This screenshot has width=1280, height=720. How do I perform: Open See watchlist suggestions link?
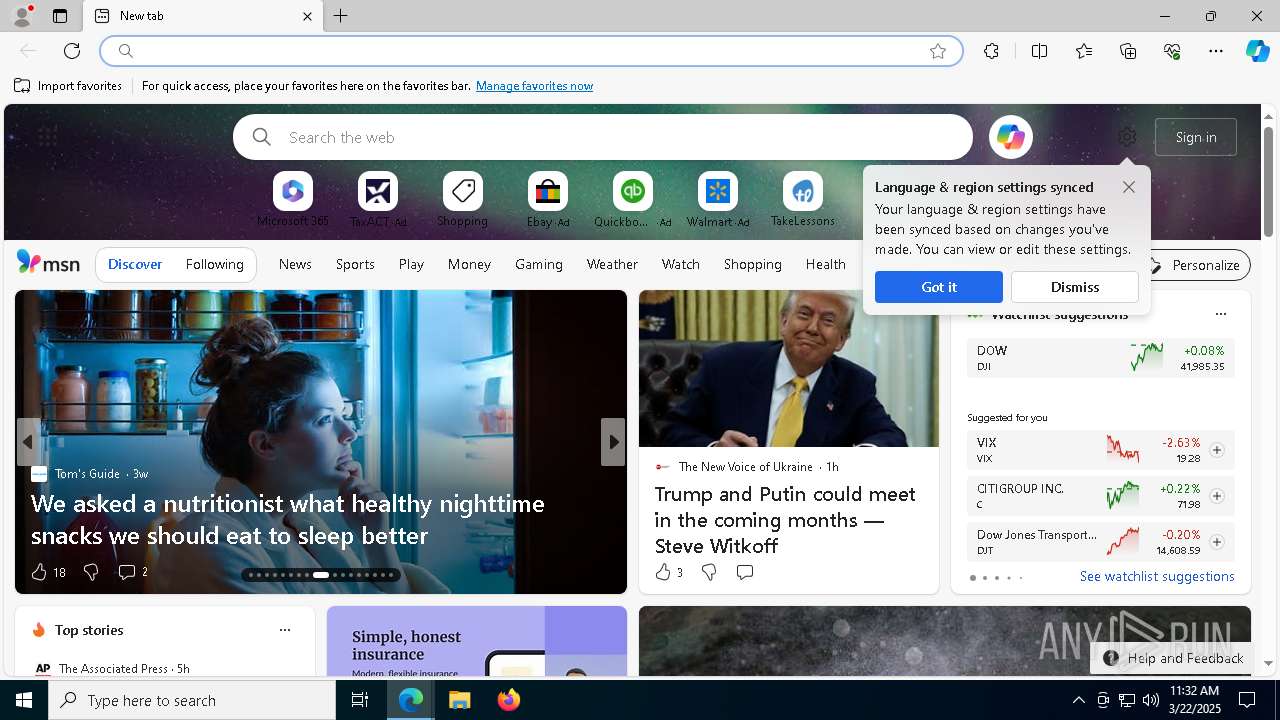pyautogui.click(x=1157, y=576)
